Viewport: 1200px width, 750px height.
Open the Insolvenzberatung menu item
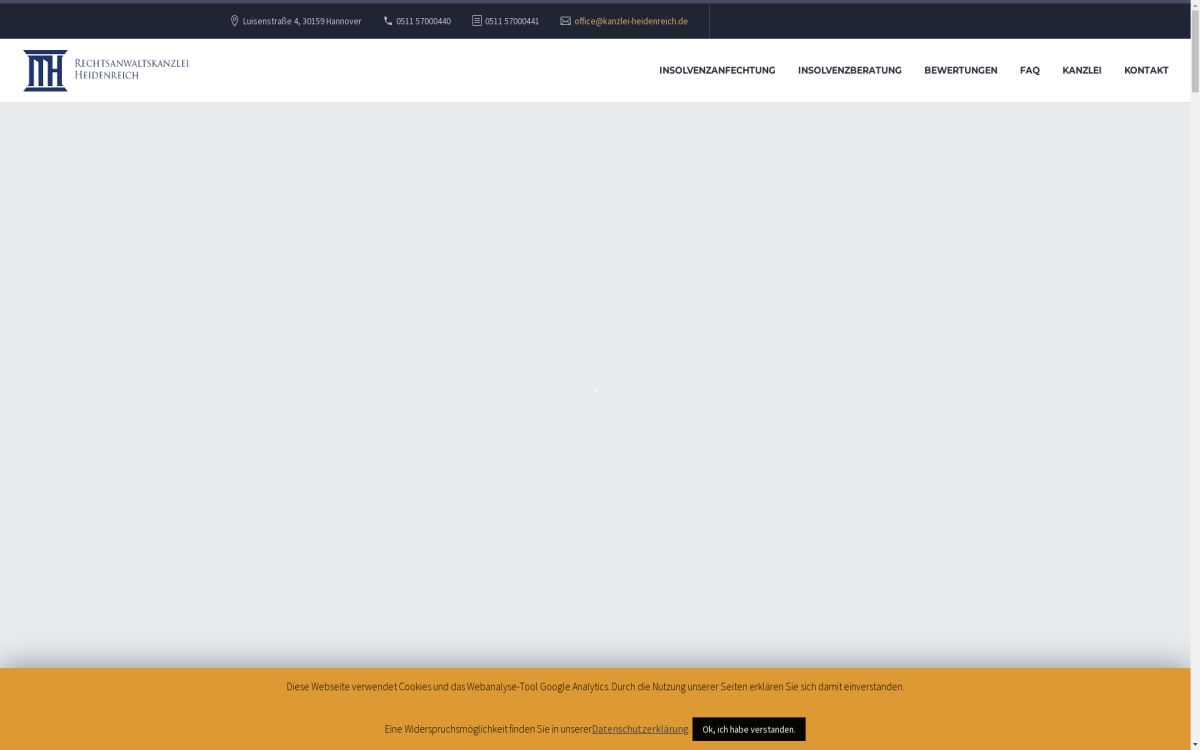(849, 70)
